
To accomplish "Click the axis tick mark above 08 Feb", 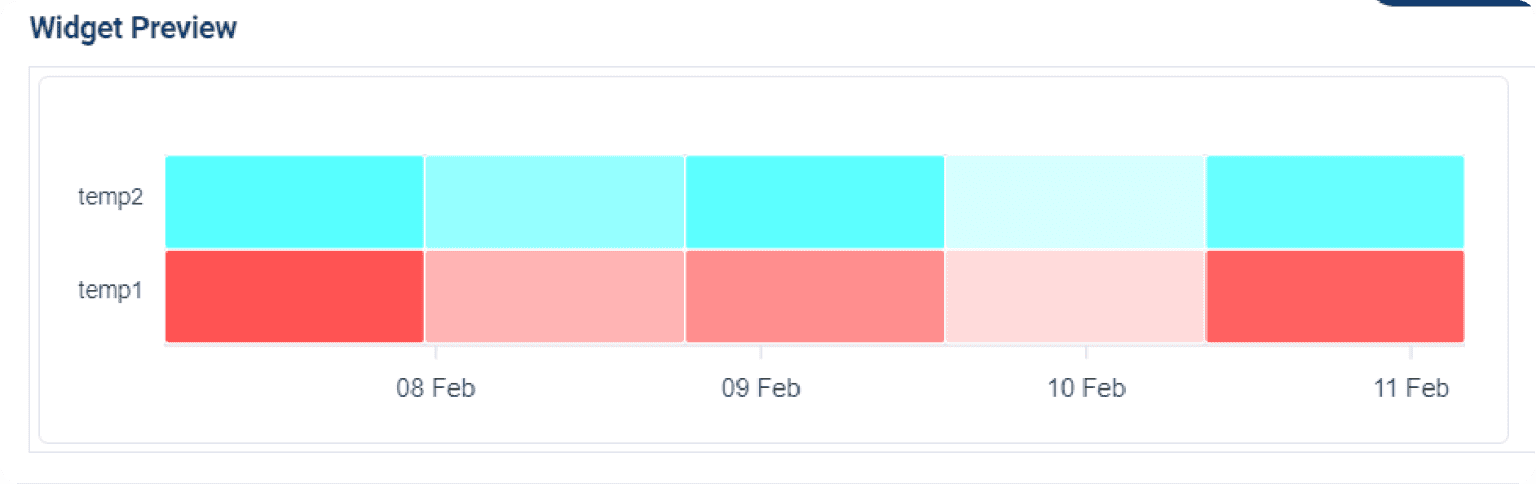I will (436, 353).
